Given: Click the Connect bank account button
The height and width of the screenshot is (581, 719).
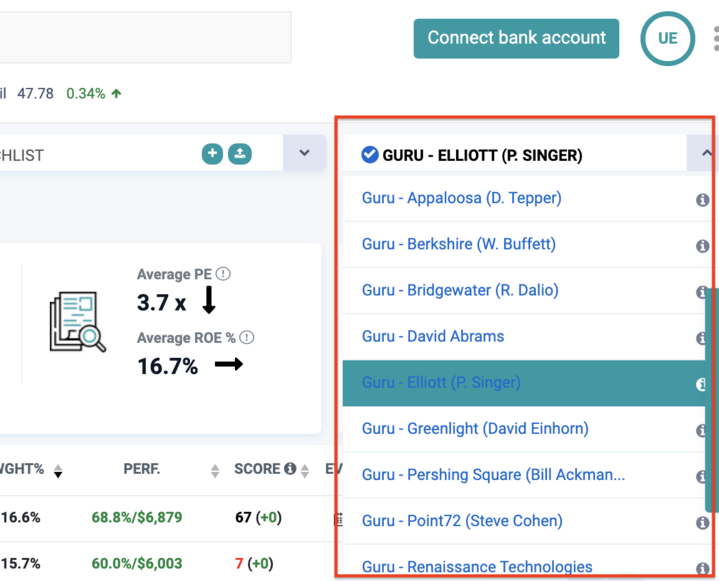Looking at the screenshot, I should point(516,39).
